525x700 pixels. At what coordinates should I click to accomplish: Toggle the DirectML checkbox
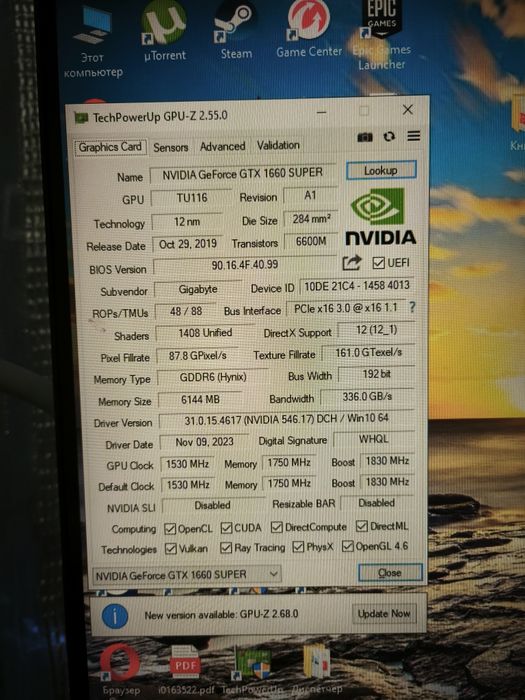point(362,526)
